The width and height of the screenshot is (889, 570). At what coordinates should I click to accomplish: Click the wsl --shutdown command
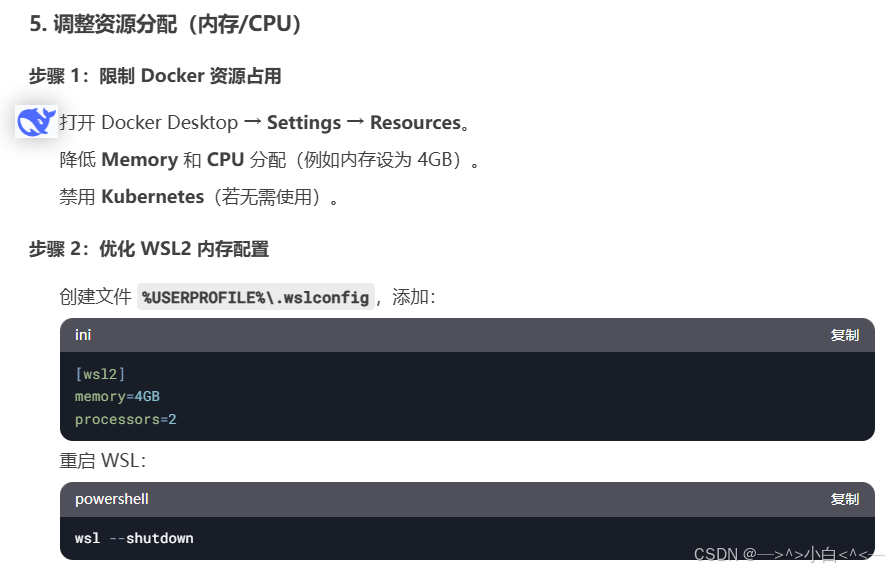coord(134,538)
